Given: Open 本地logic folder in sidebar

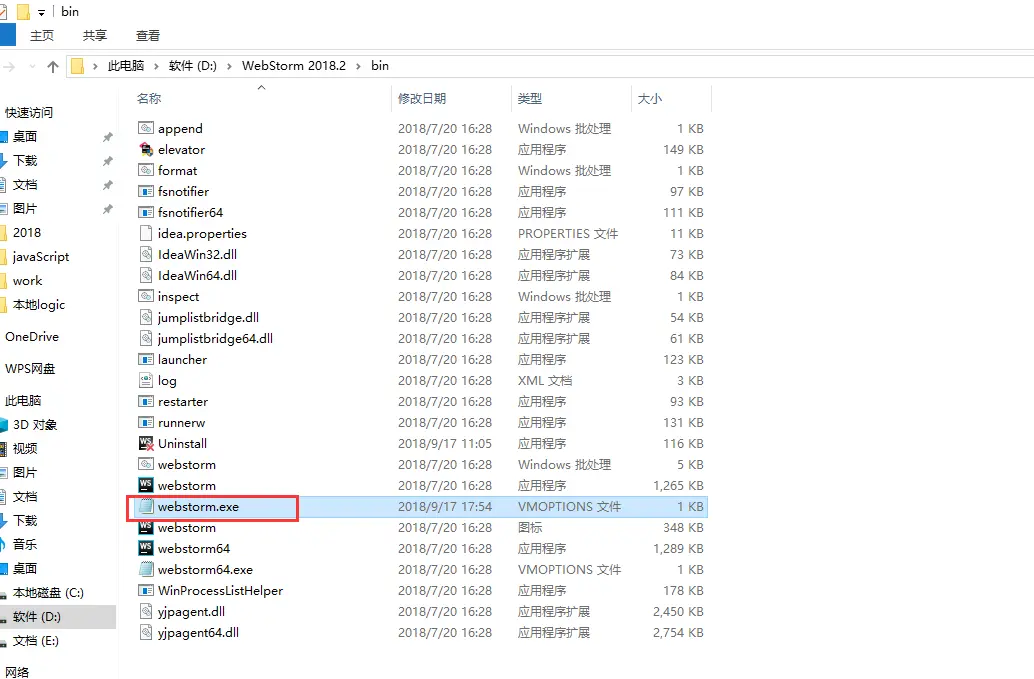Looking at the screenshot, I should (x=39, y=305).
